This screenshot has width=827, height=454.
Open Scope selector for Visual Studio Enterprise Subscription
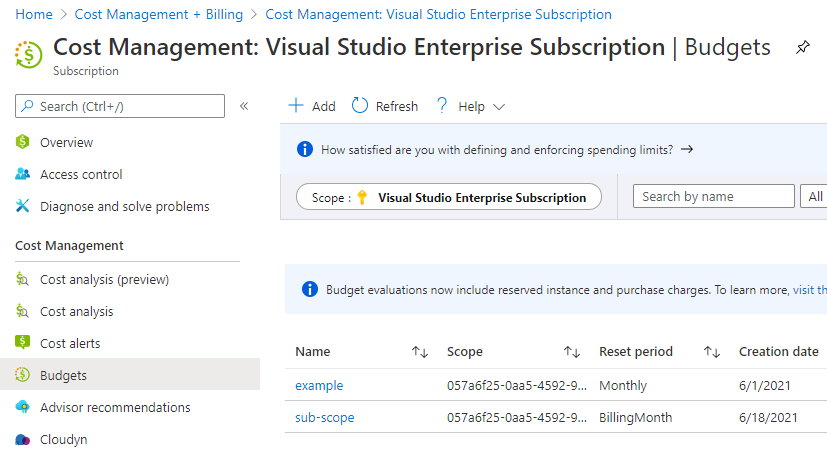tap(449, 197)
